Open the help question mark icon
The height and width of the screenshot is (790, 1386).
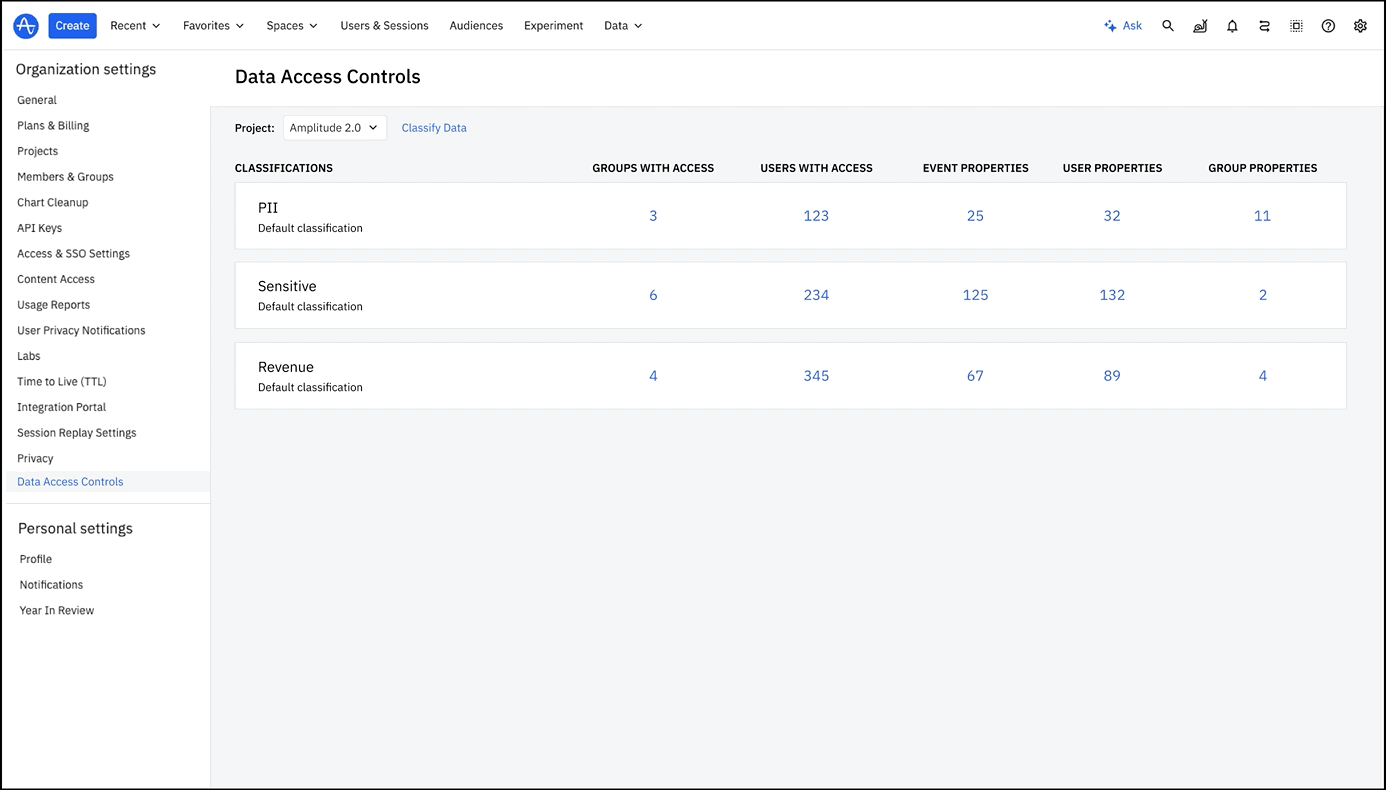pos(1328,26)
